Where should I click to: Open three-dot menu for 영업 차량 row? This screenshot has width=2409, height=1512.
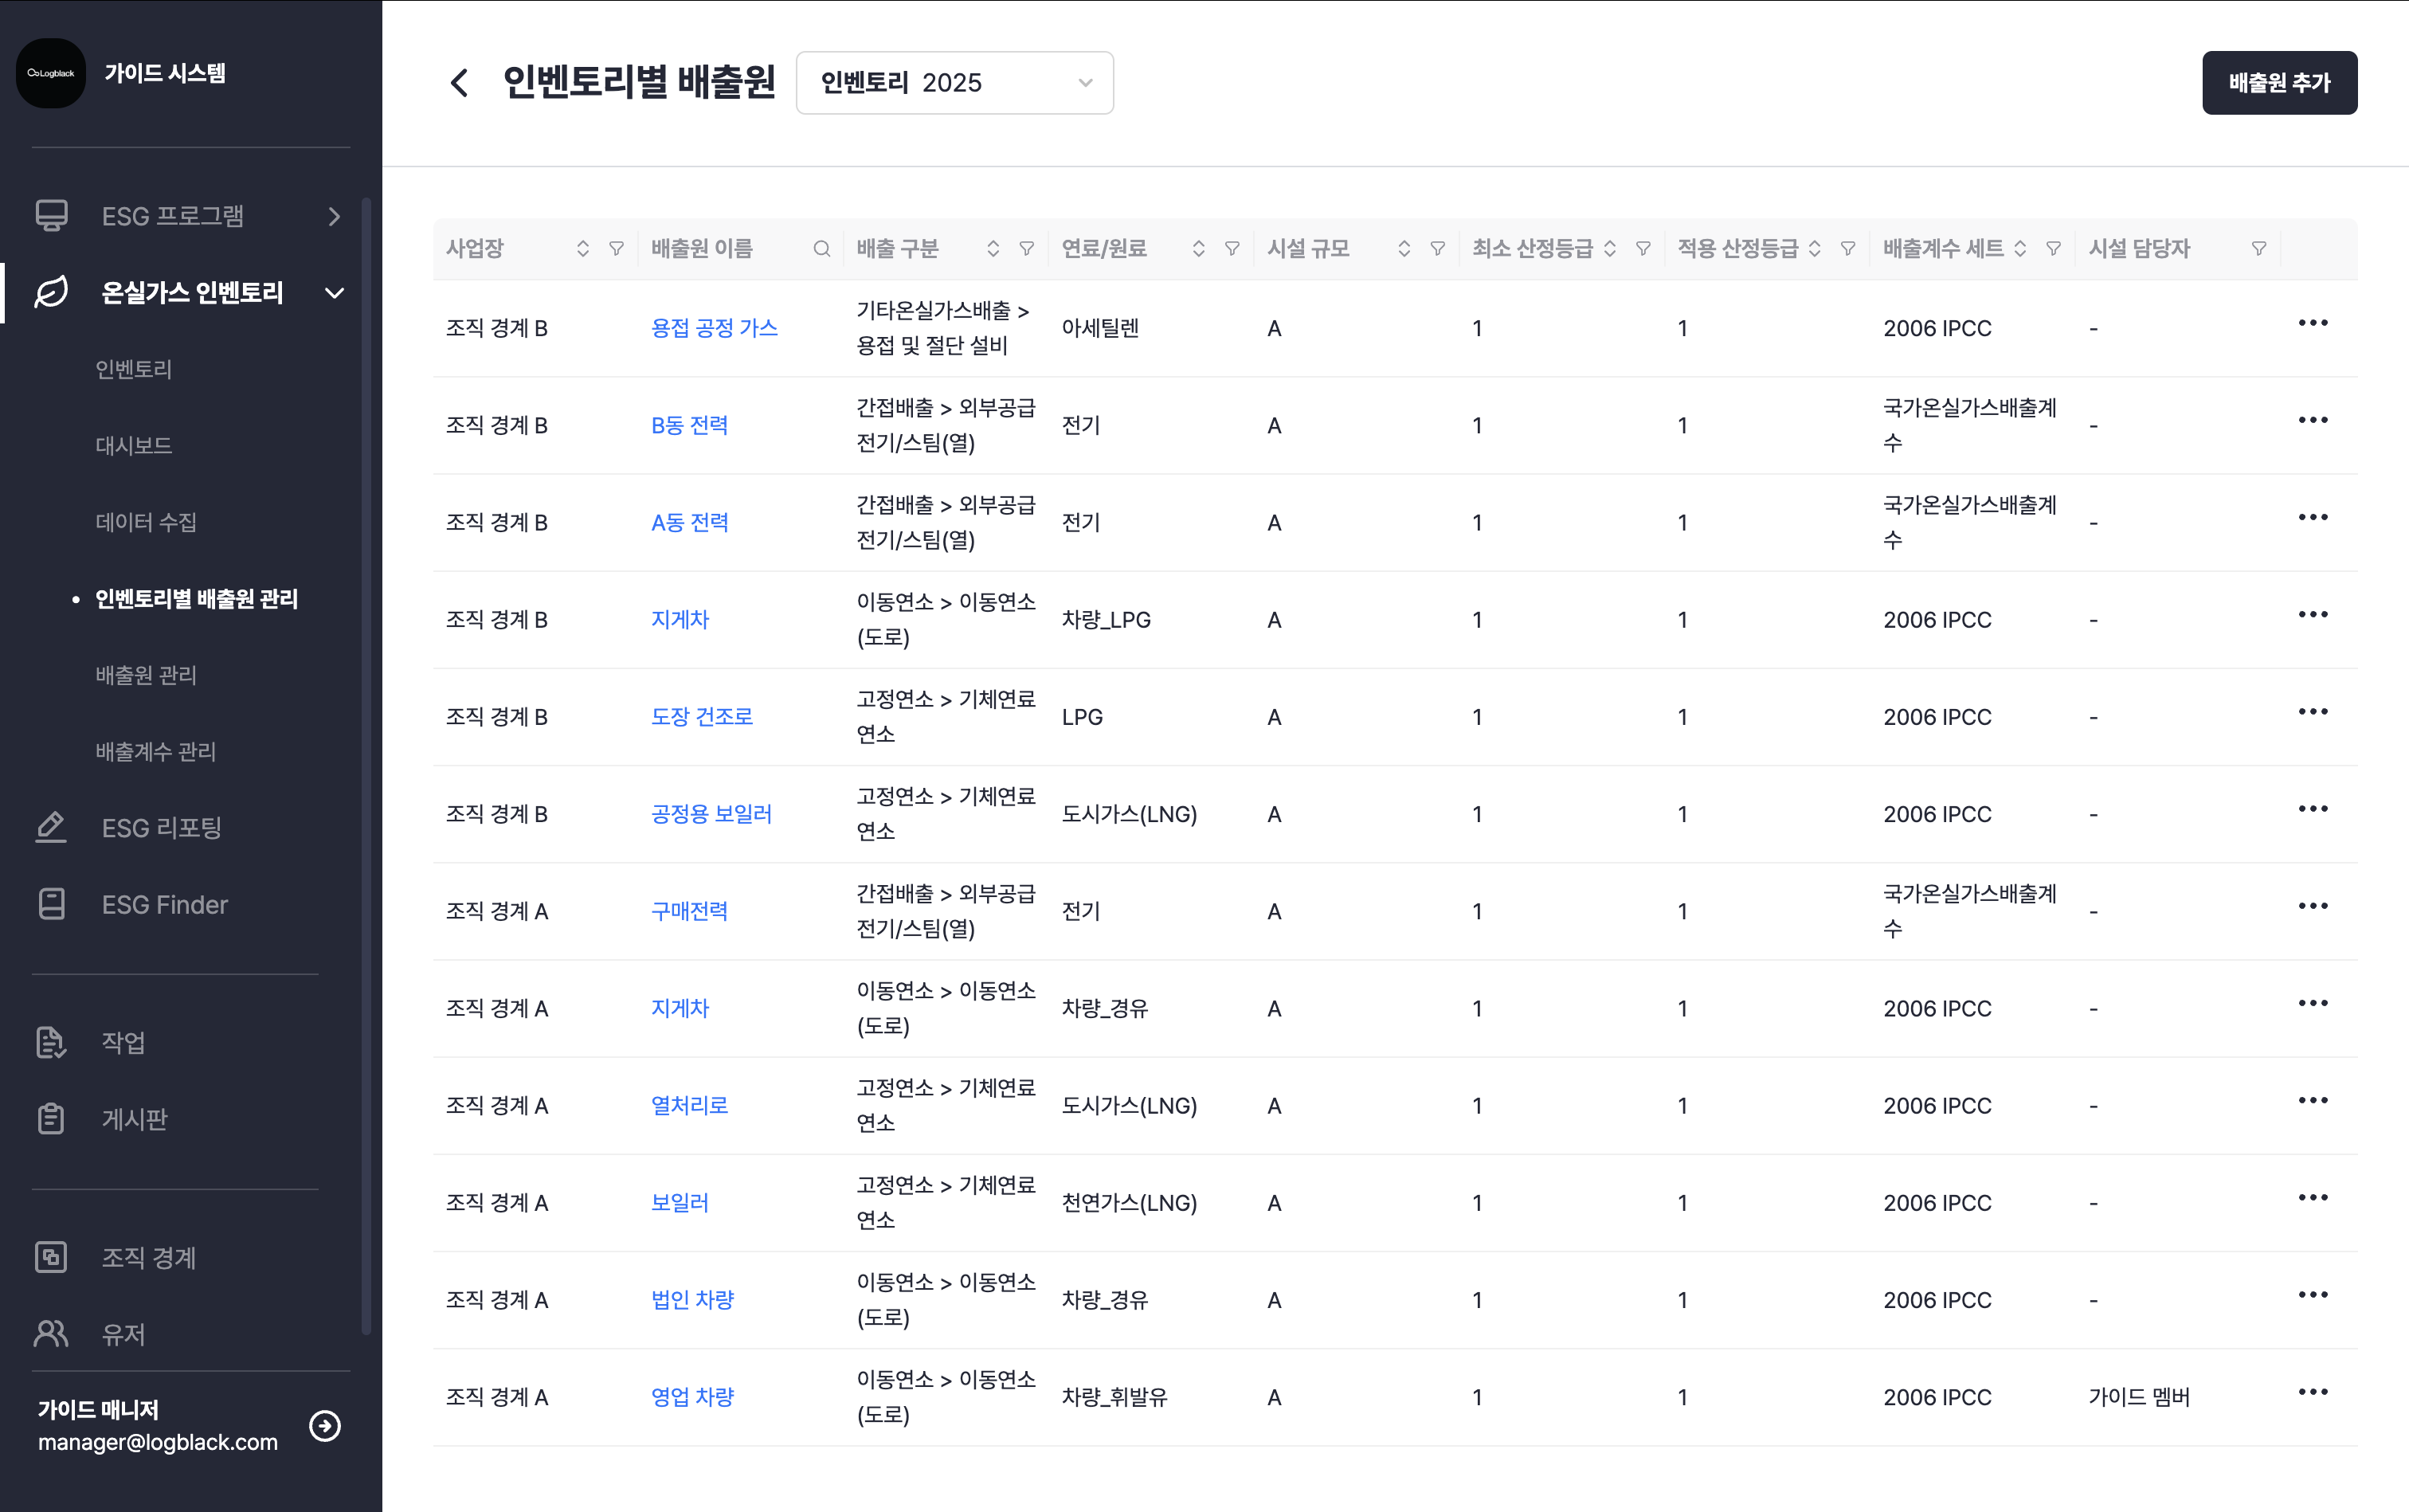point(2312,1392)
